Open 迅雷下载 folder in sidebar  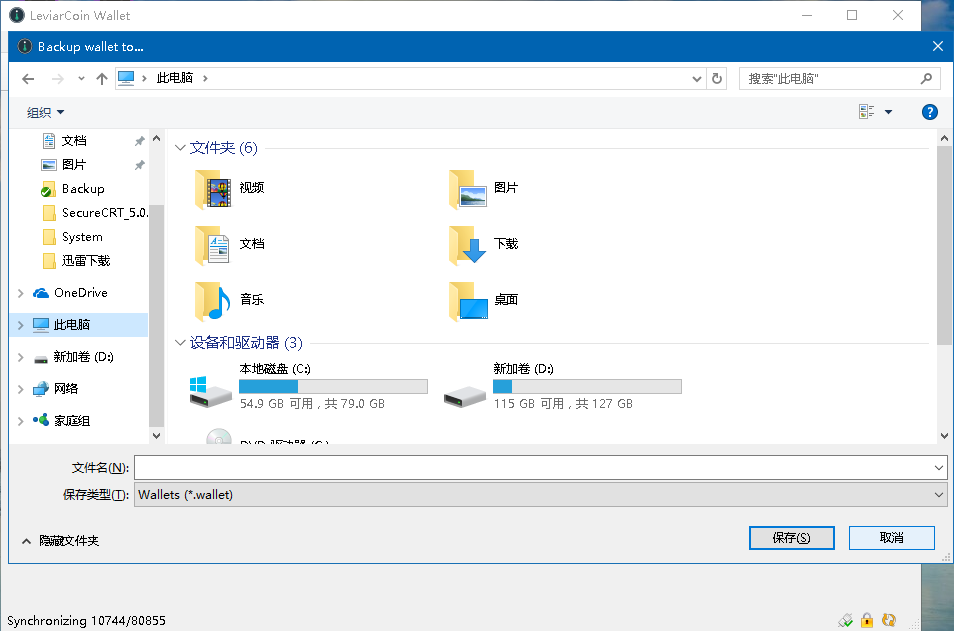click(x=86, y=261)
